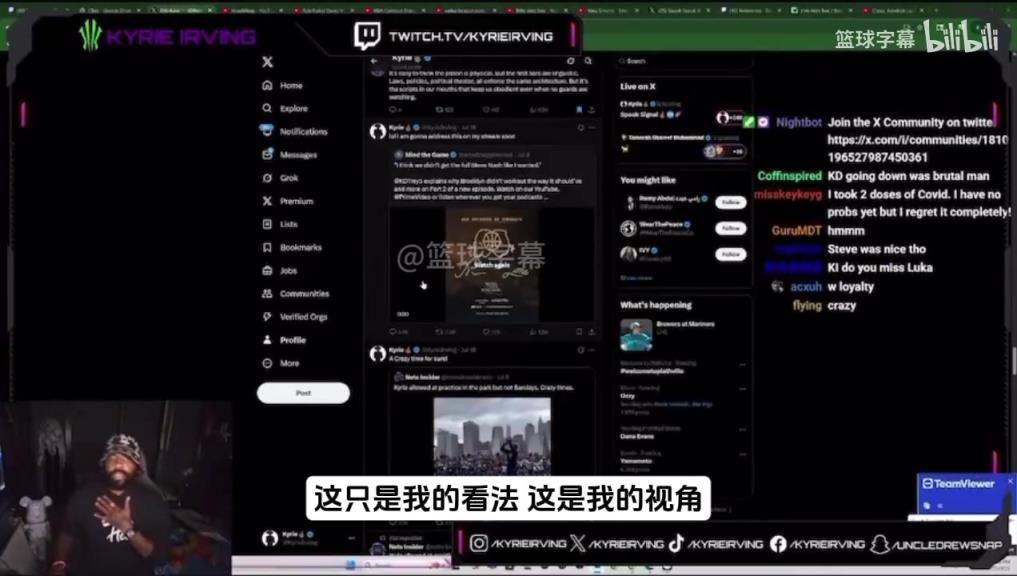1017x576 pixels.
Task: Click the white Post button
Action: [x=303, y=393]
